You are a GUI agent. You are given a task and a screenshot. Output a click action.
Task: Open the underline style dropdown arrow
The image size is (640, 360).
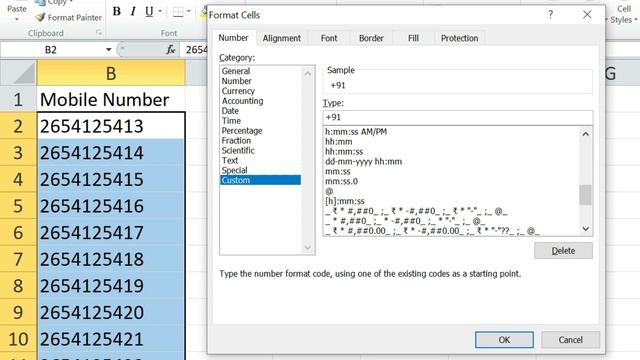pos(160,11)
